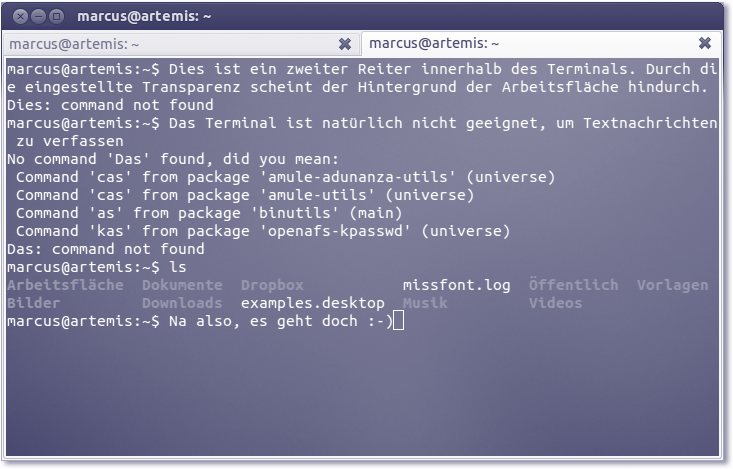The height and width of the screenshot is (469, 733).
Task: Click the Öffentlich directory name
Action: [x=573, y=285]
